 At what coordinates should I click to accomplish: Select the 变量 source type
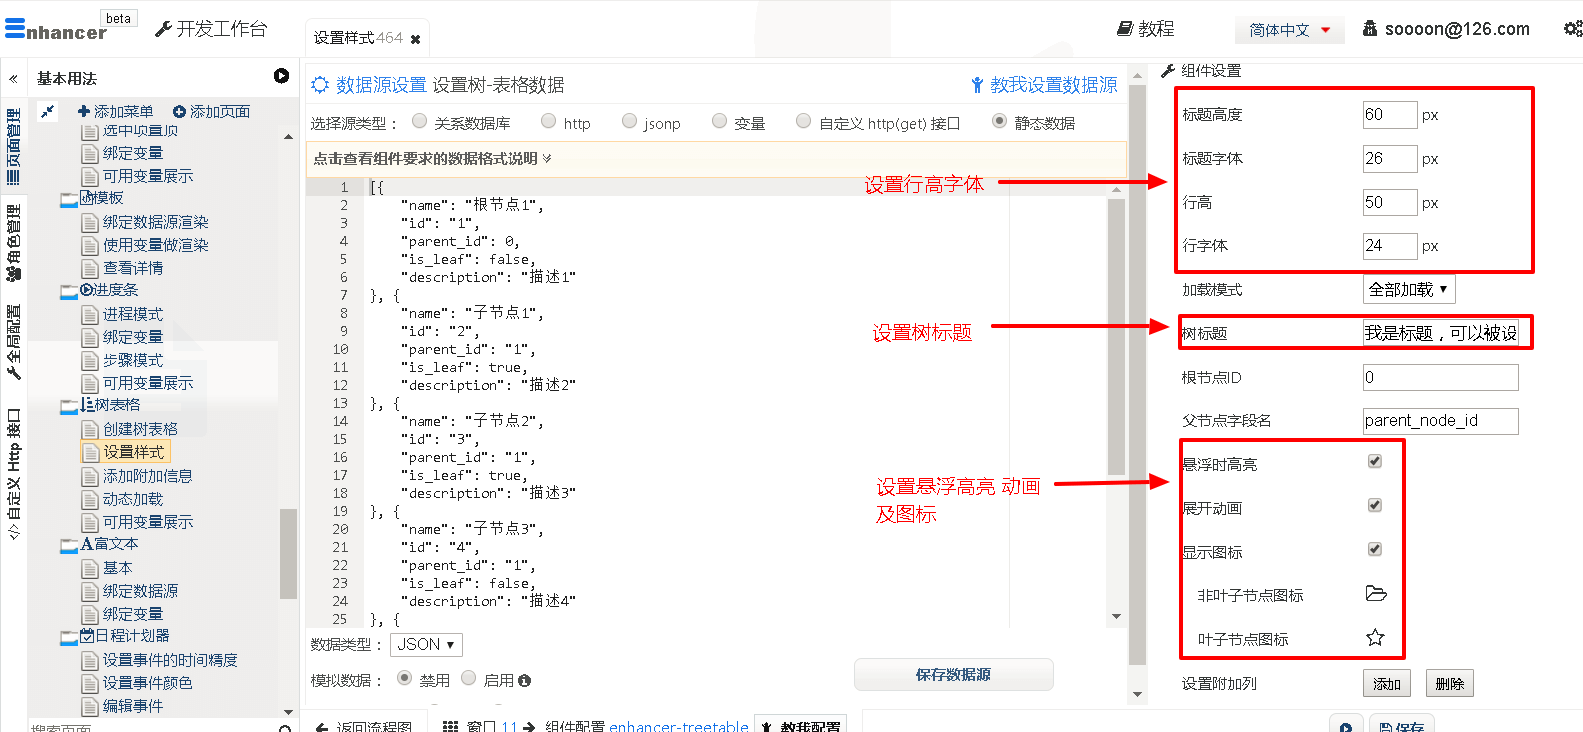coord(719,121)
